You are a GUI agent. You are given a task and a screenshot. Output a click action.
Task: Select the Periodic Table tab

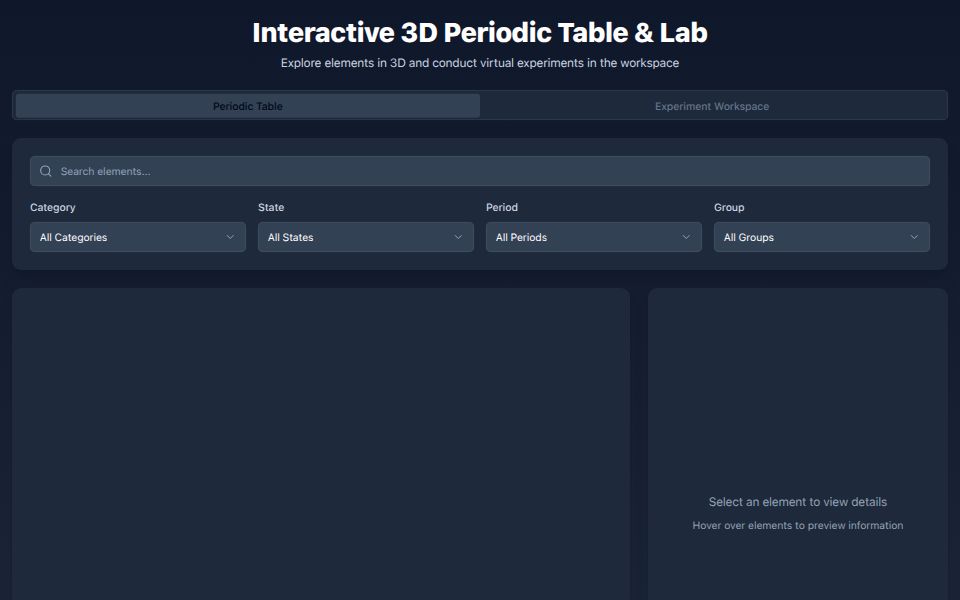(247, 105)
